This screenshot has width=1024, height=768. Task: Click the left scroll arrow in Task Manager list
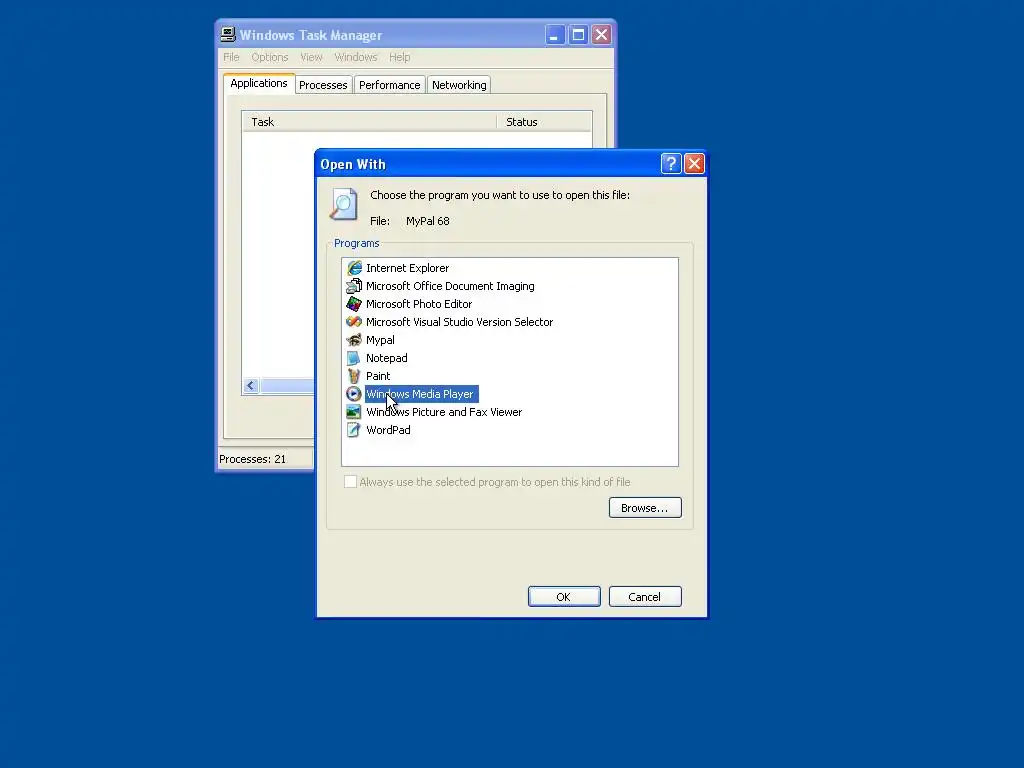[251, 385]
